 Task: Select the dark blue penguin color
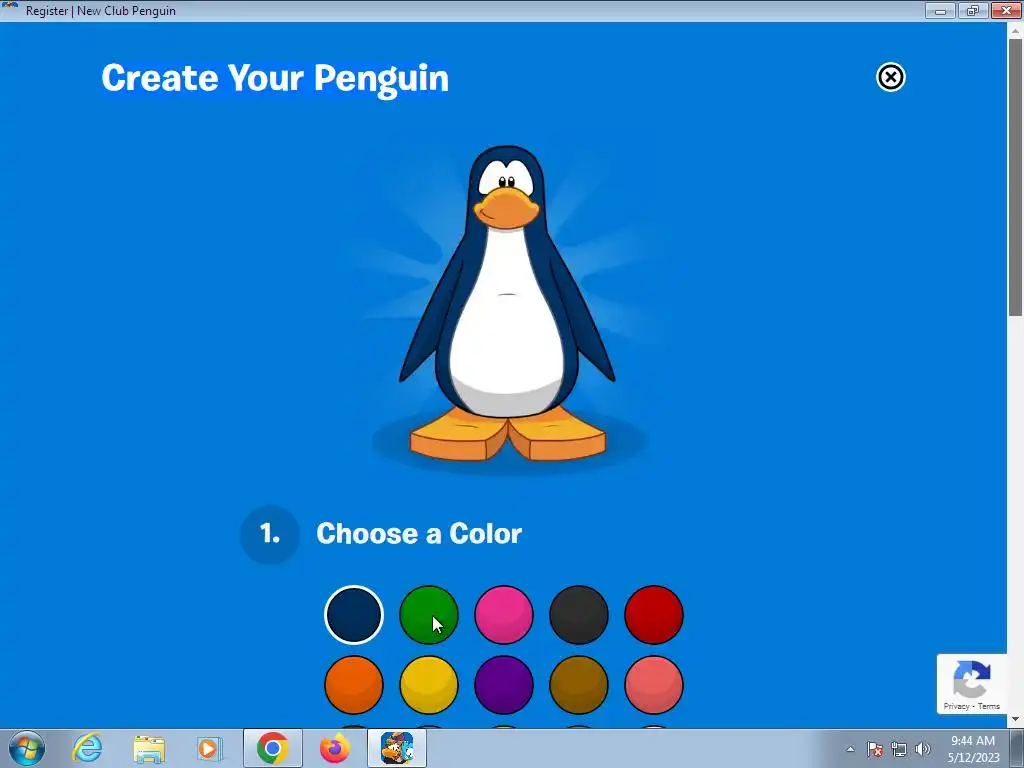click(x=353, y=615)
